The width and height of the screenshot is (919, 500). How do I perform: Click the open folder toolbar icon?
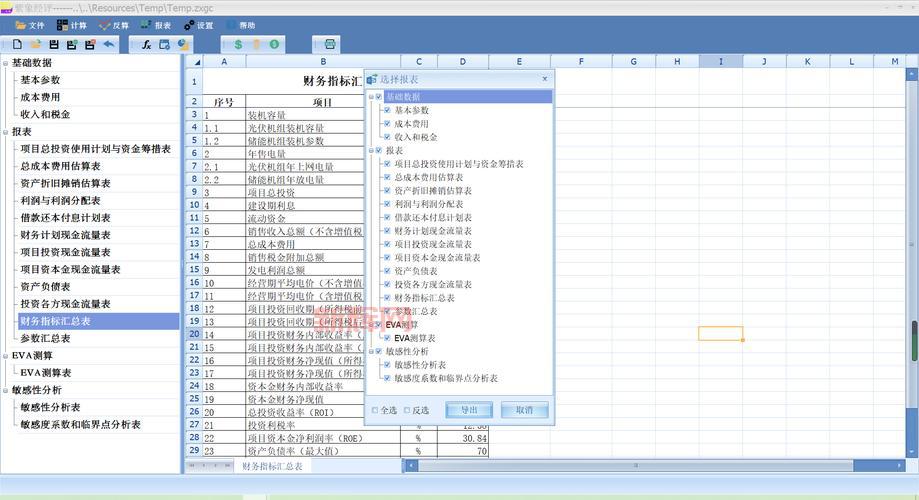point(35,44)
